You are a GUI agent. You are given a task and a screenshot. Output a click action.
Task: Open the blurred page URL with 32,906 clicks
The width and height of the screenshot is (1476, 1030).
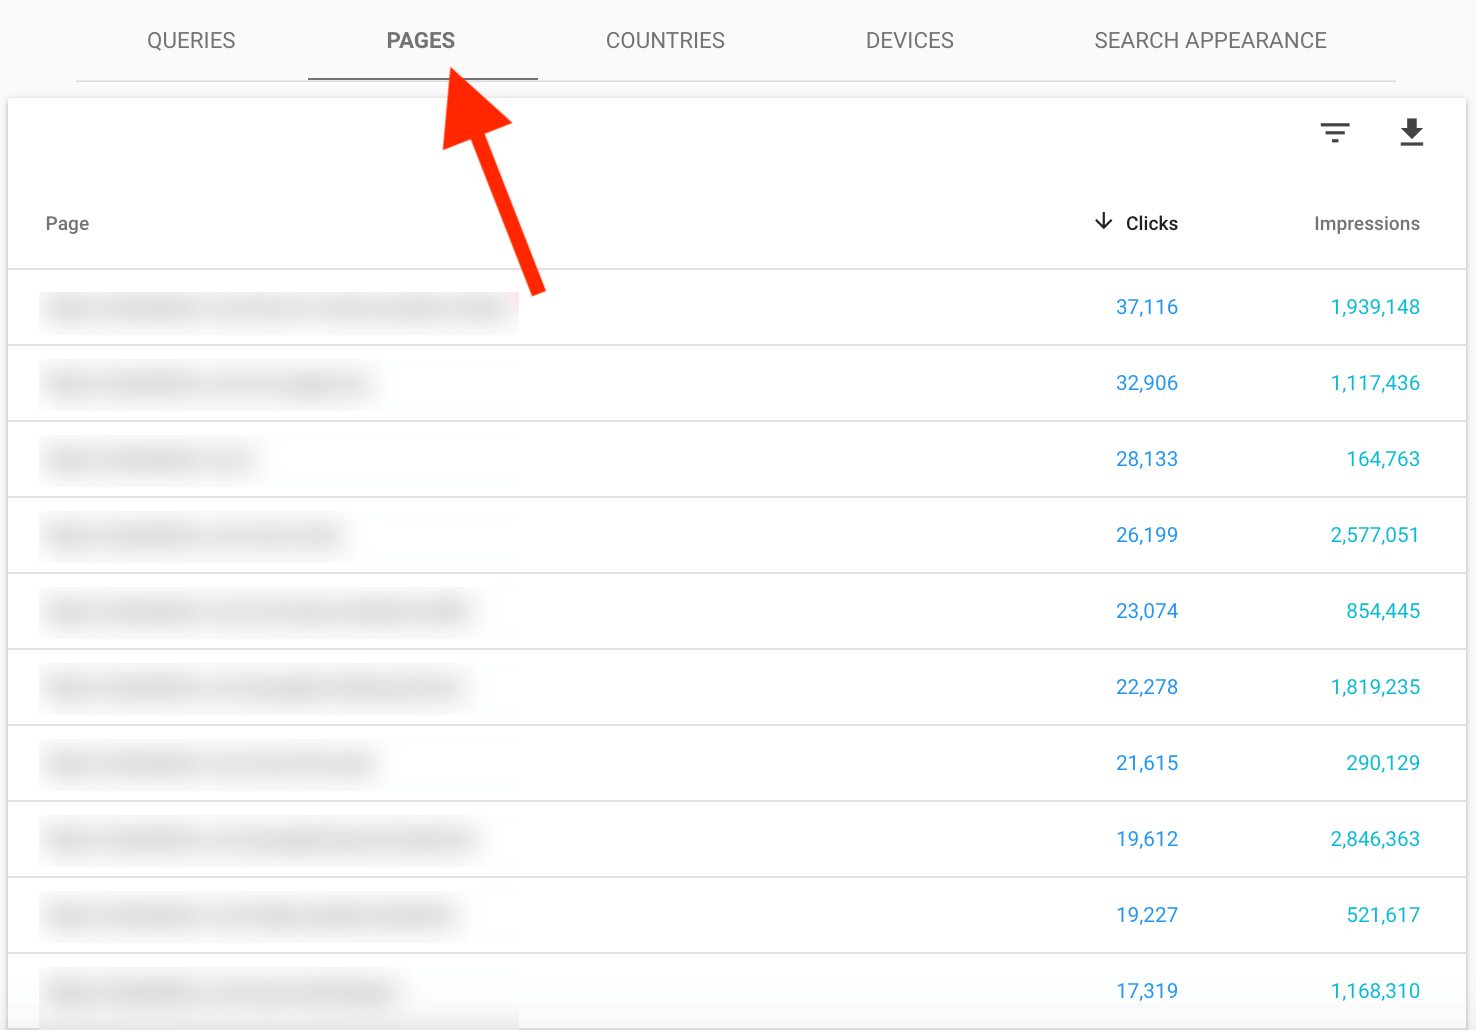tap(209, 384)
